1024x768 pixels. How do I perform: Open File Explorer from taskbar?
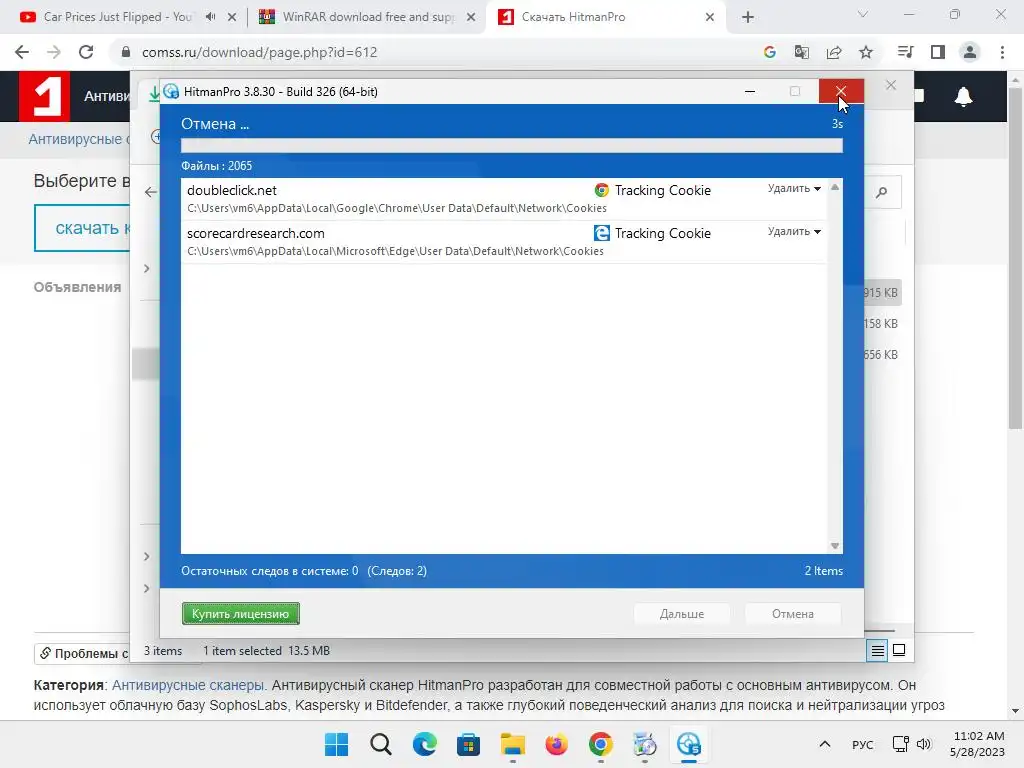pyautogui.click(x=513, y=744)
